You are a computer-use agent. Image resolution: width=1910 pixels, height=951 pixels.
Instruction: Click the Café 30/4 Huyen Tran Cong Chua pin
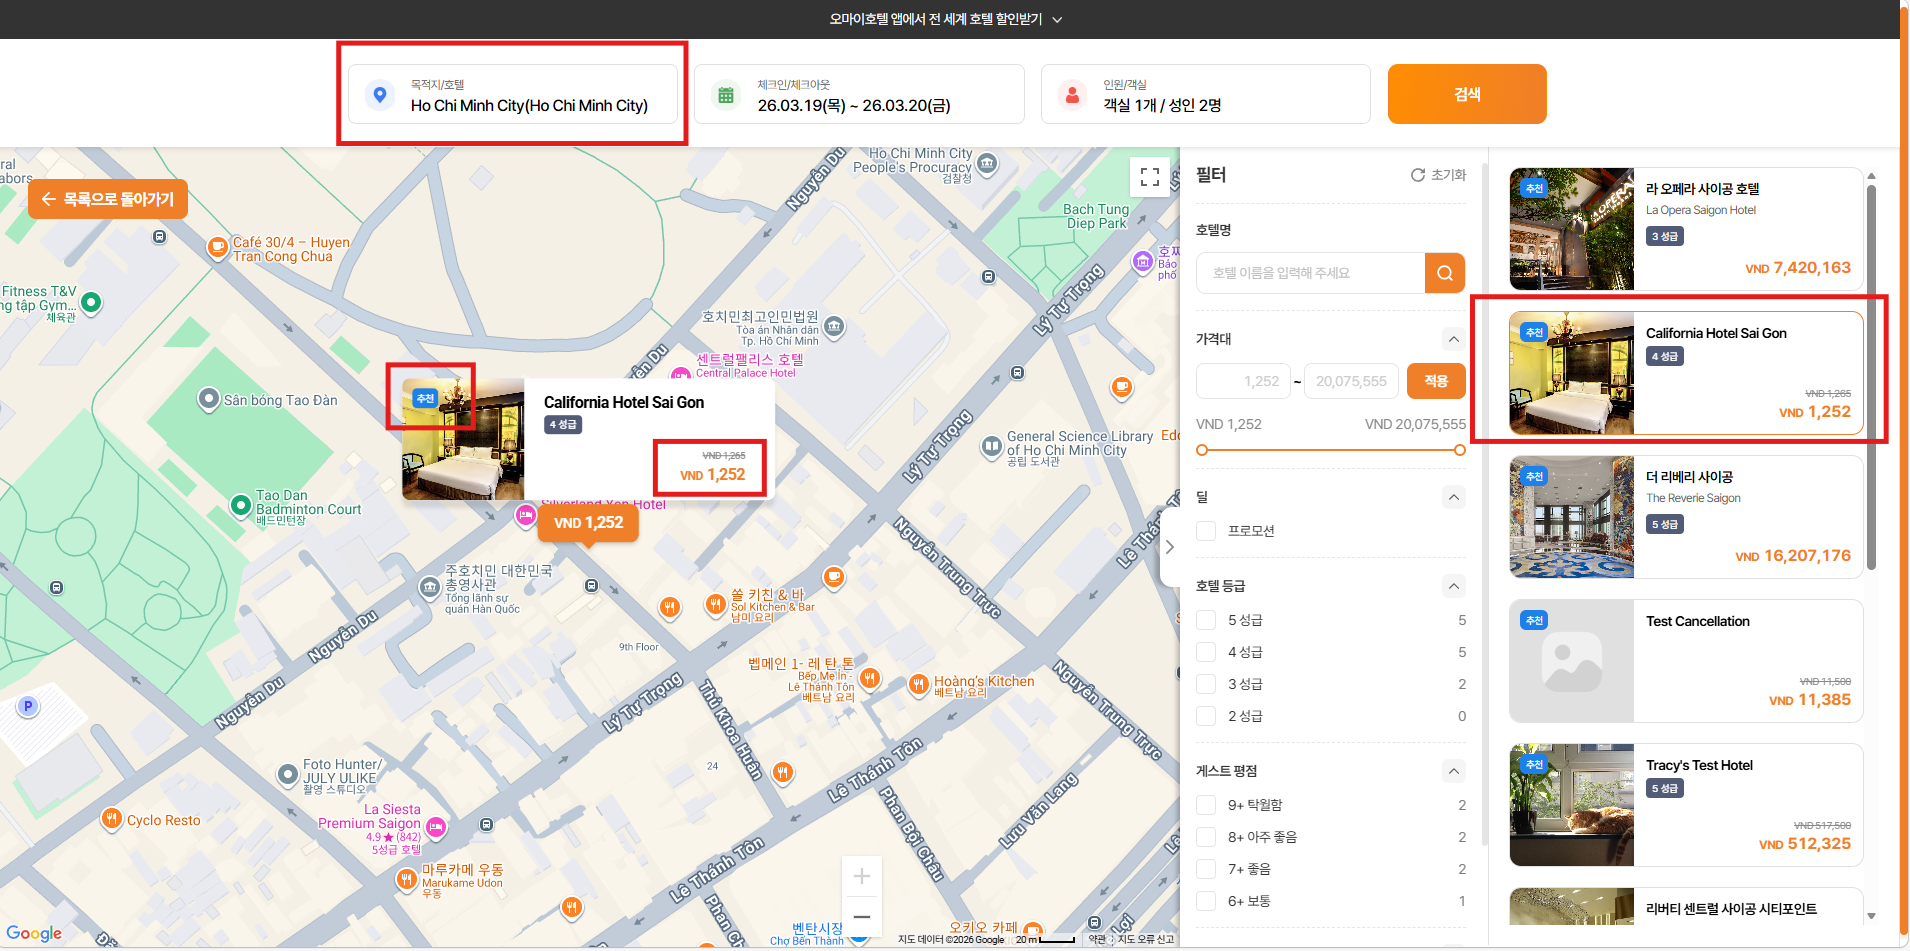pos(217,247)
